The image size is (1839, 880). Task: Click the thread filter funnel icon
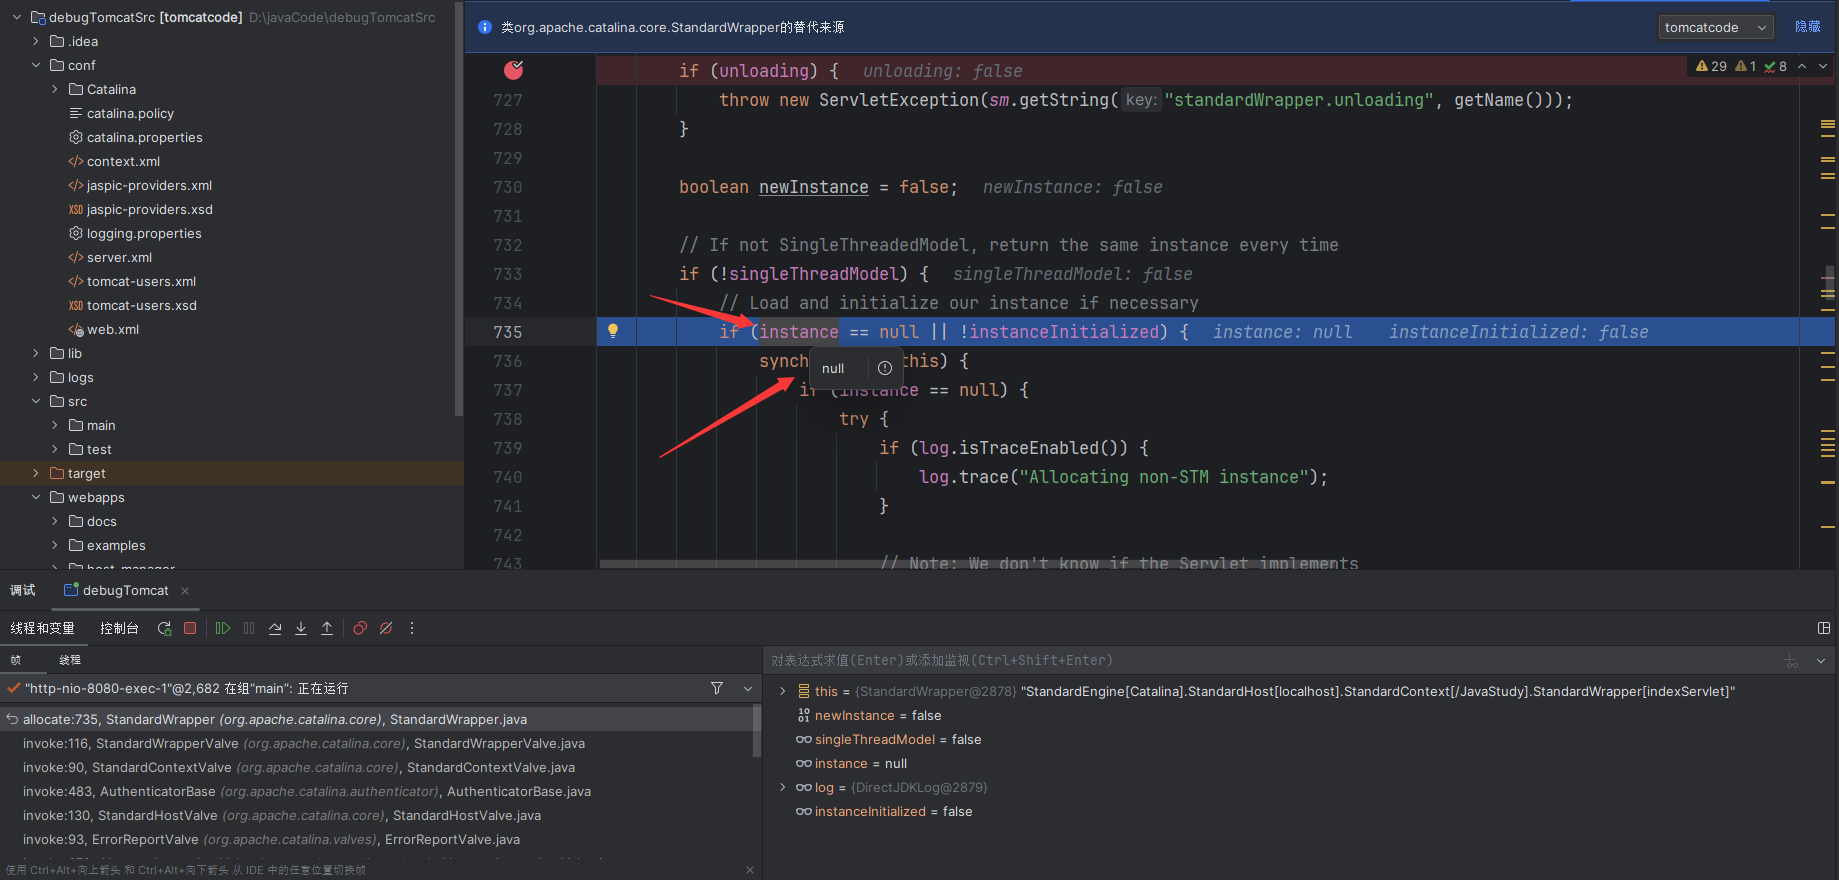[x=717, y=688]
